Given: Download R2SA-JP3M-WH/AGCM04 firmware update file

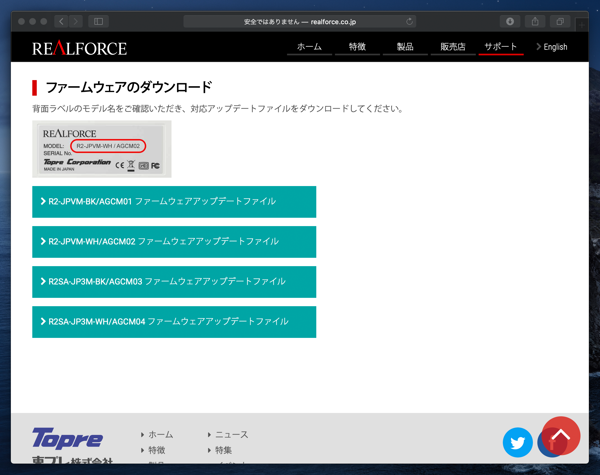Looking at the screenshot, I should (174, 322).
